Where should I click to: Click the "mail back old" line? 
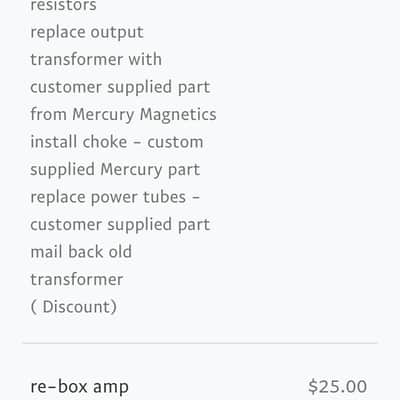tap(81, 252)
